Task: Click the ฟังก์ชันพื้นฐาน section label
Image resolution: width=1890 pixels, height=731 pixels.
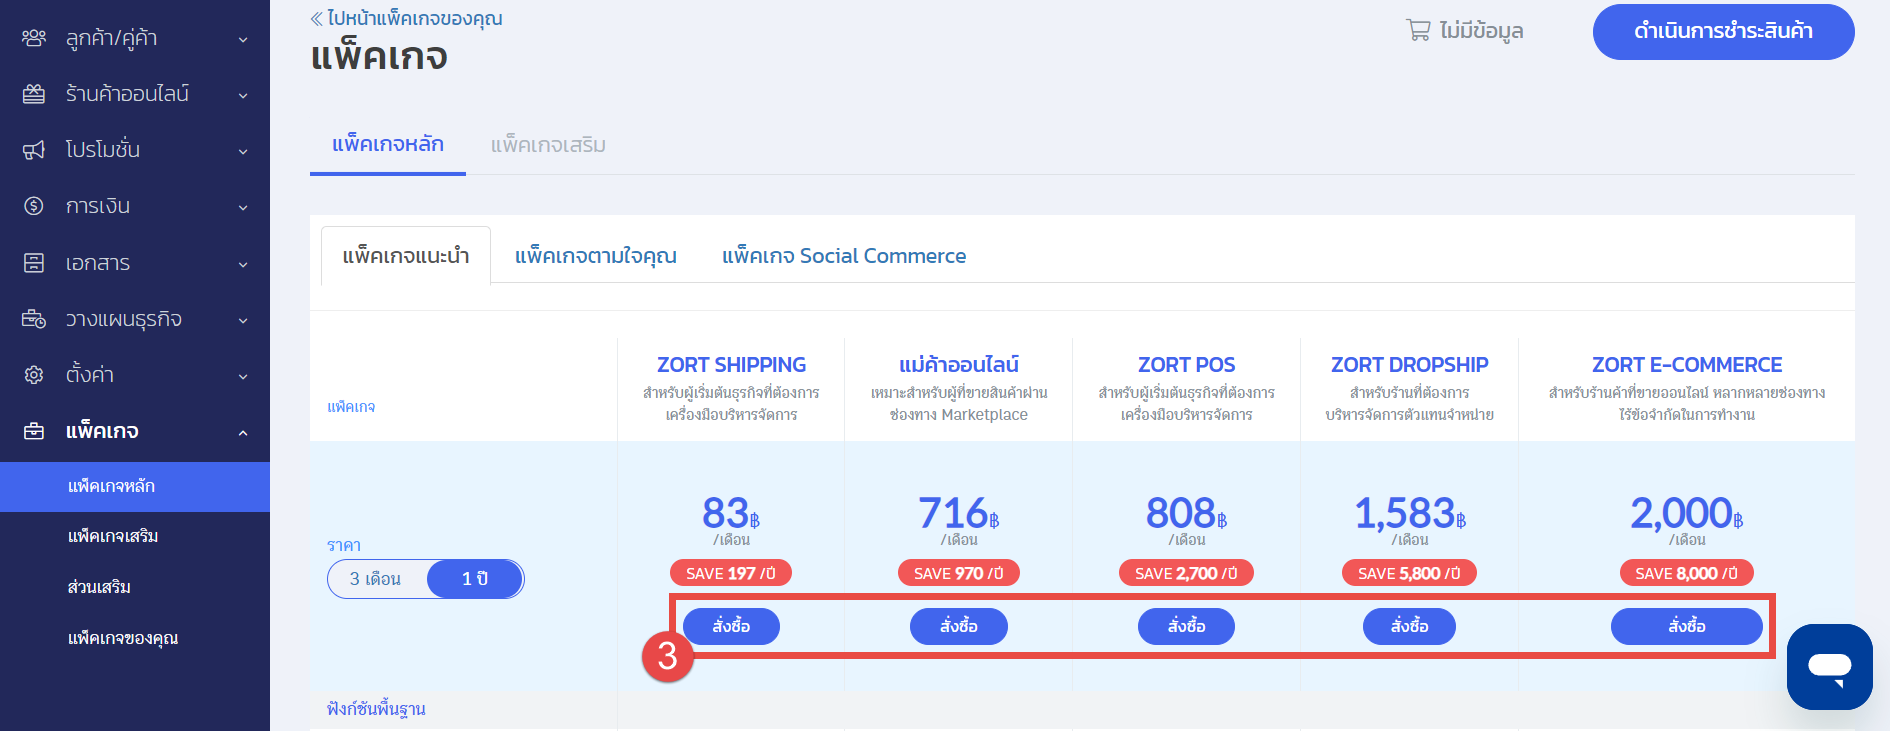Action: tap(377, 709)
